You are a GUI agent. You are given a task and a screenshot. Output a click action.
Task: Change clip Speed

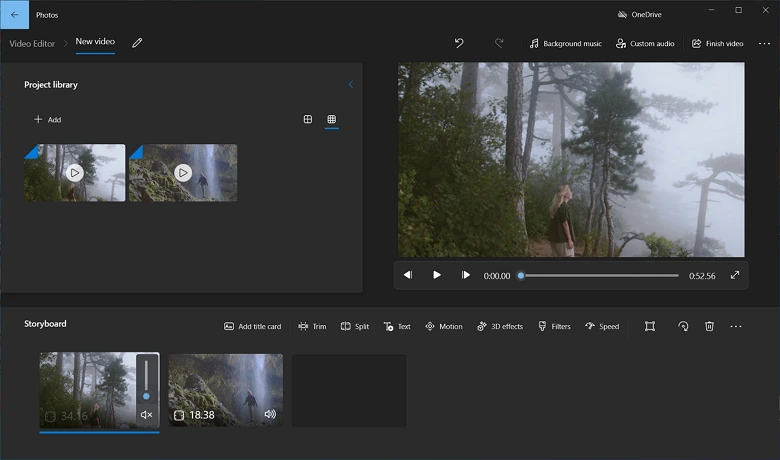coord(602,327)
